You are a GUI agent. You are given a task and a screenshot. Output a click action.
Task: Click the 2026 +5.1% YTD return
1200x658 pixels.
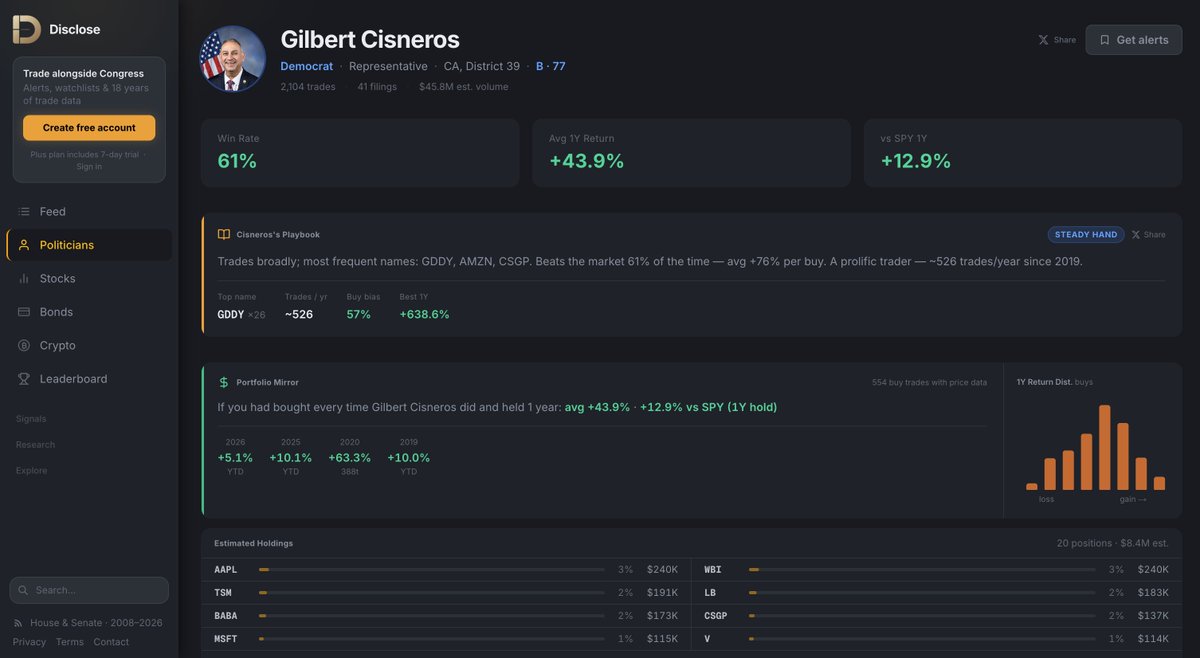click(235, 457)
